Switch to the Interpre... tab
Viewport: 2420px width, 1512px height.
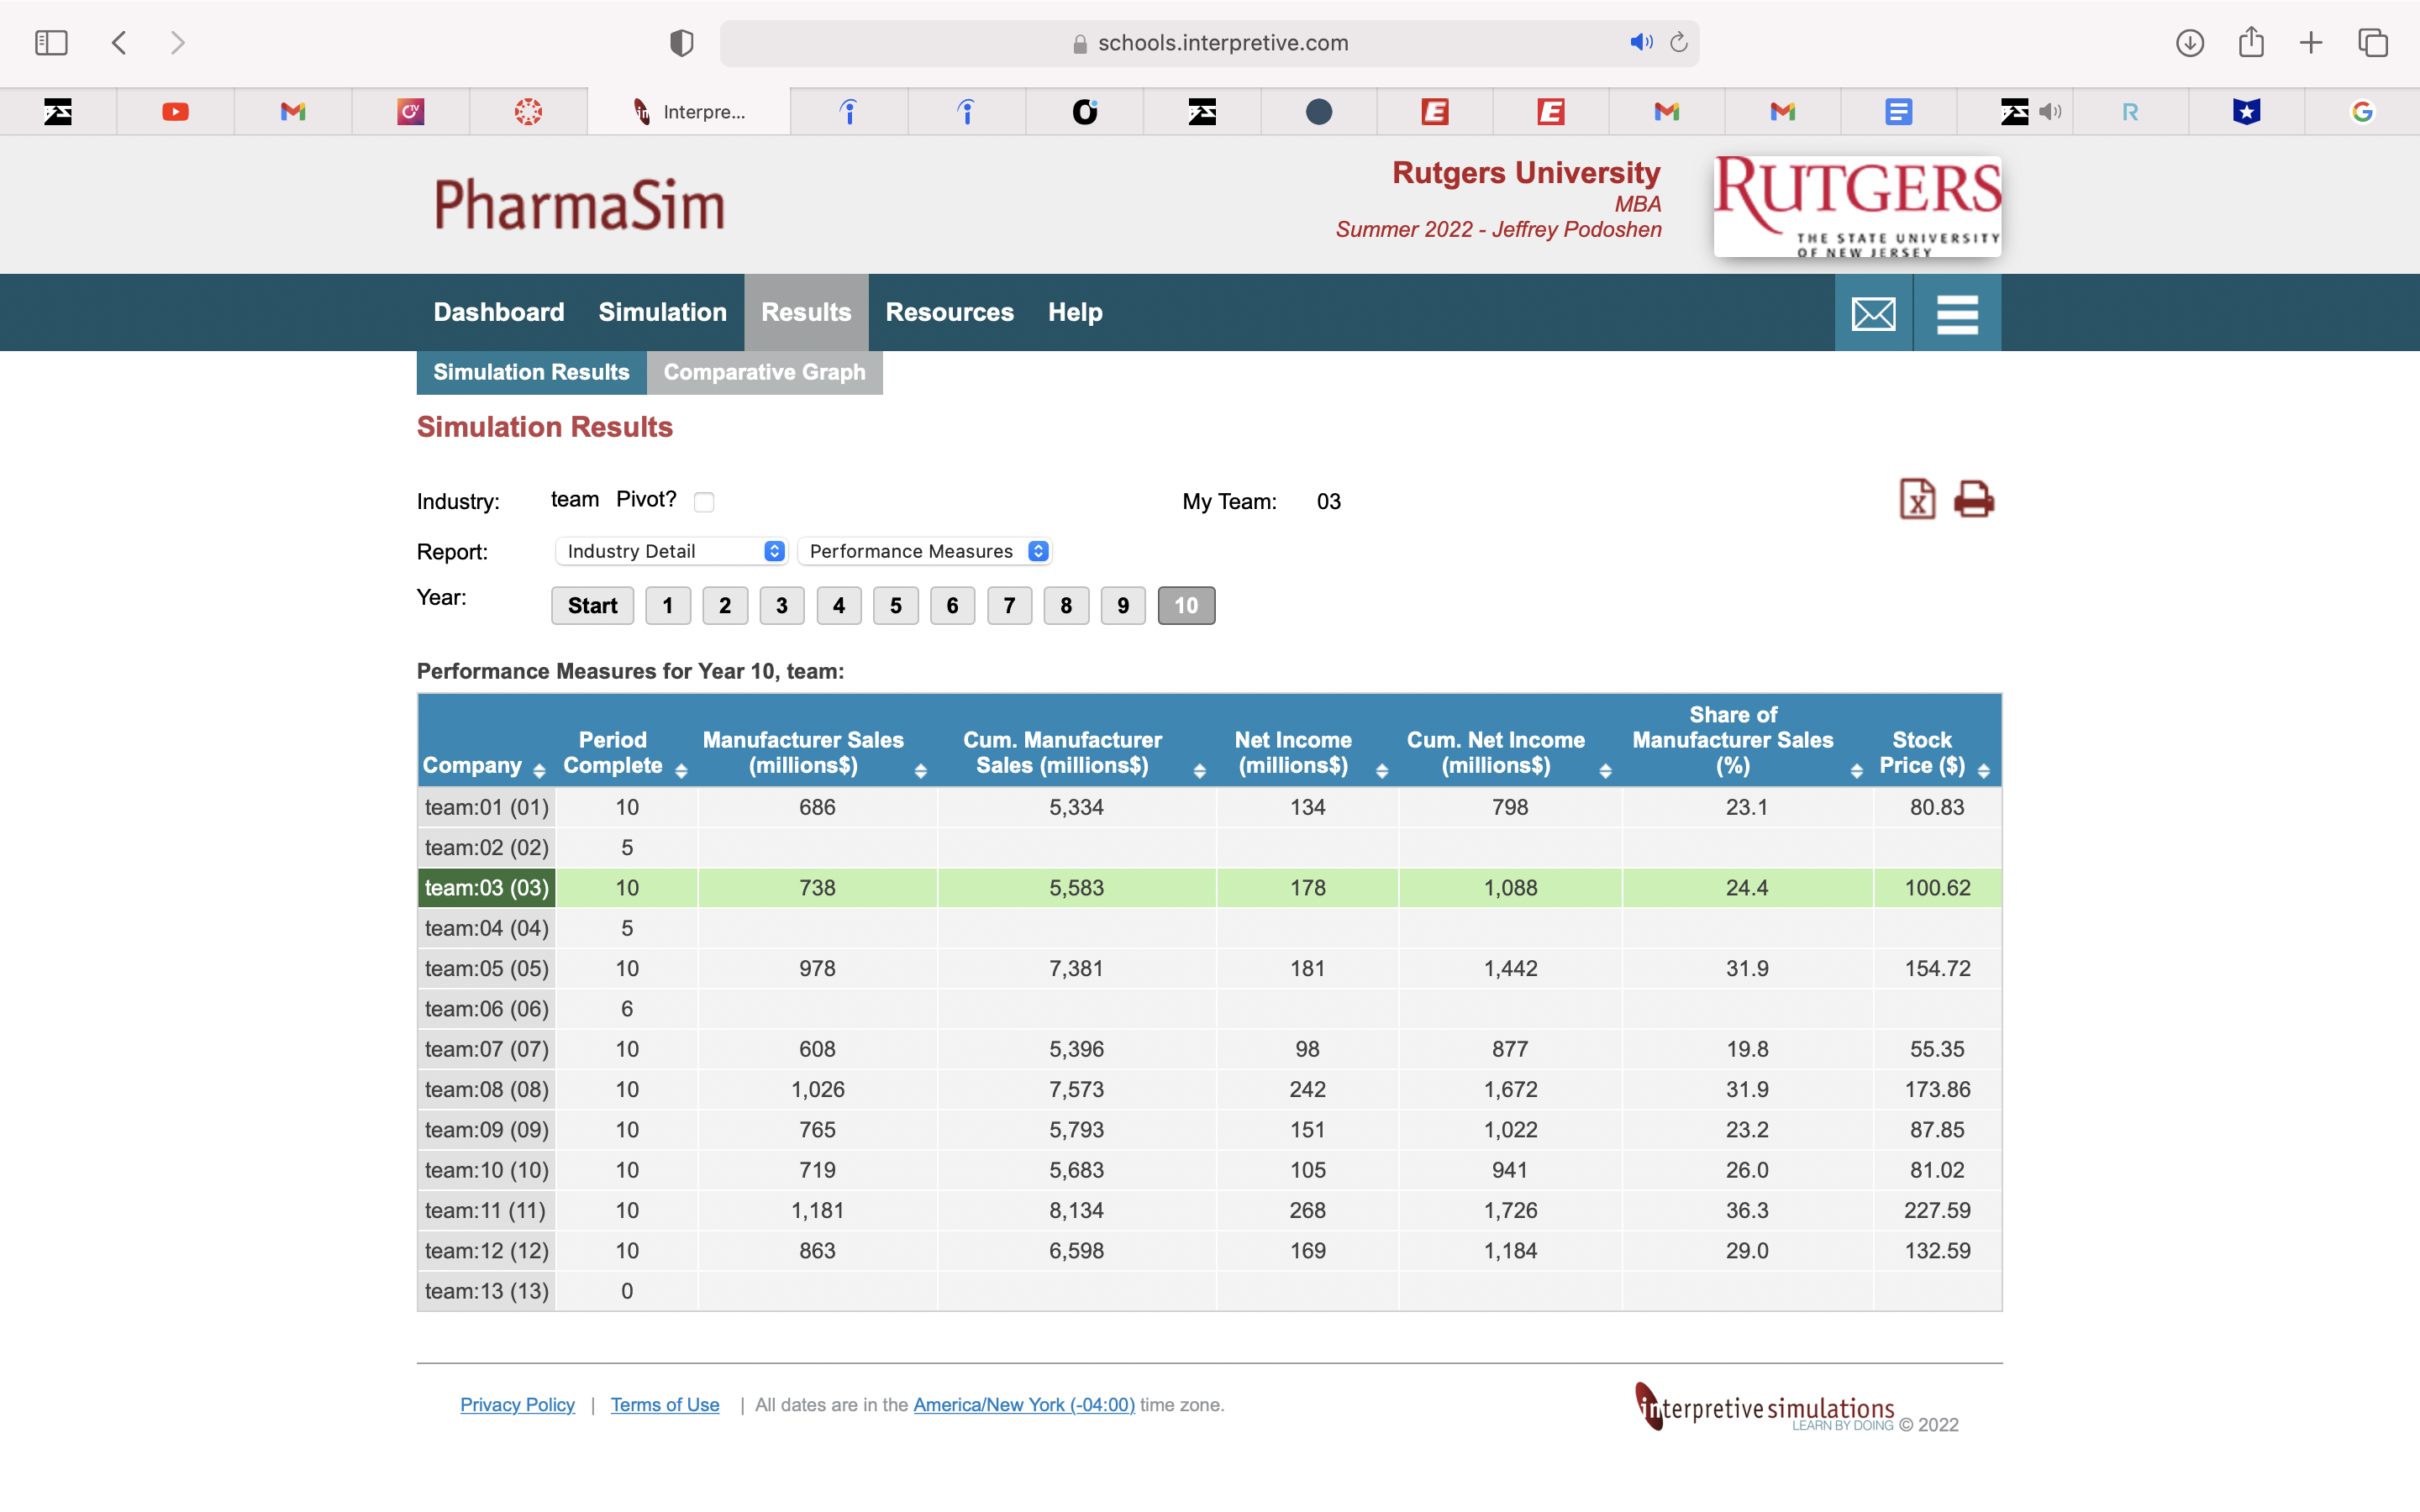[689, 112]
